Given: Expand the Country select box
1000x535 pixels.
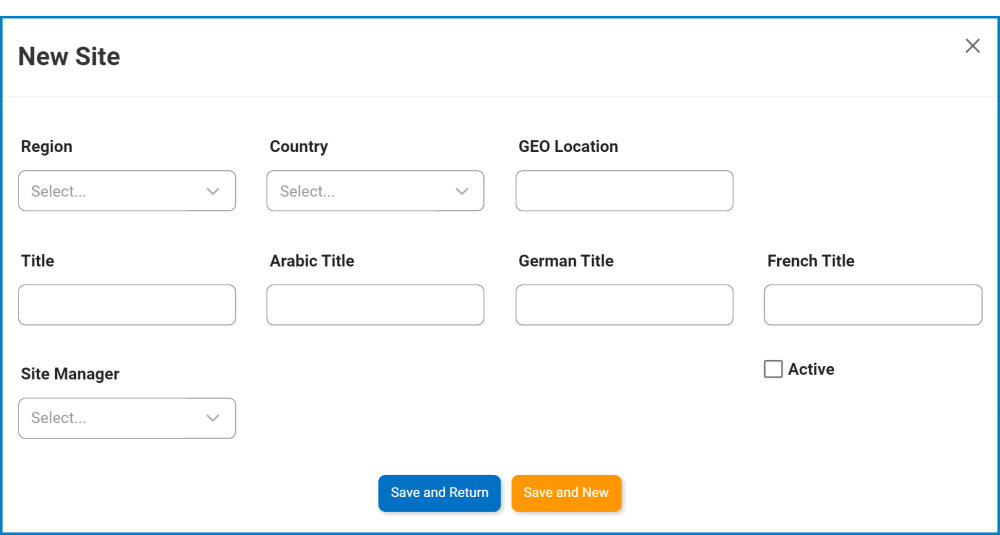Looking at the screenshot, I should point(375,191).
